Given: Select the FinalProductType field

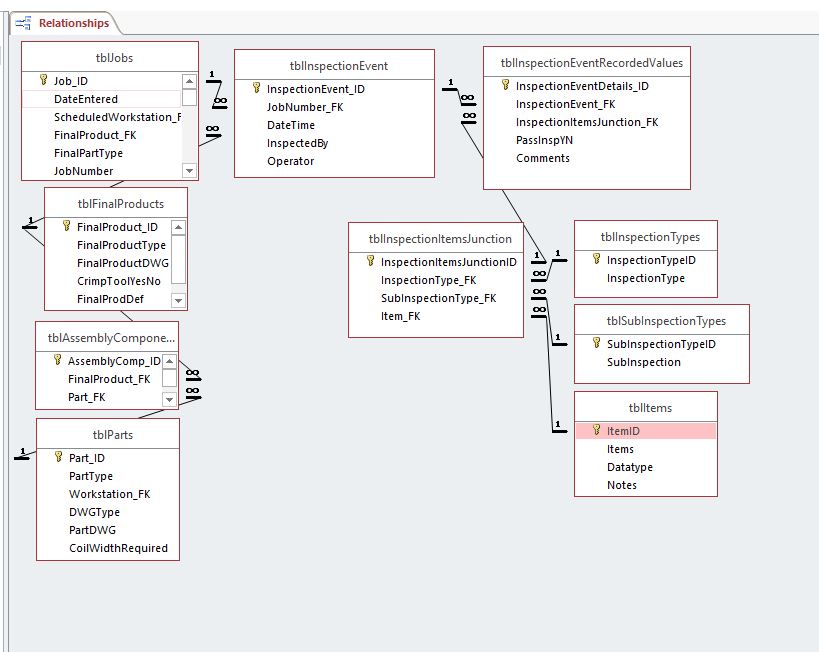Looking at the screenshot, I should tap(121, 245).
